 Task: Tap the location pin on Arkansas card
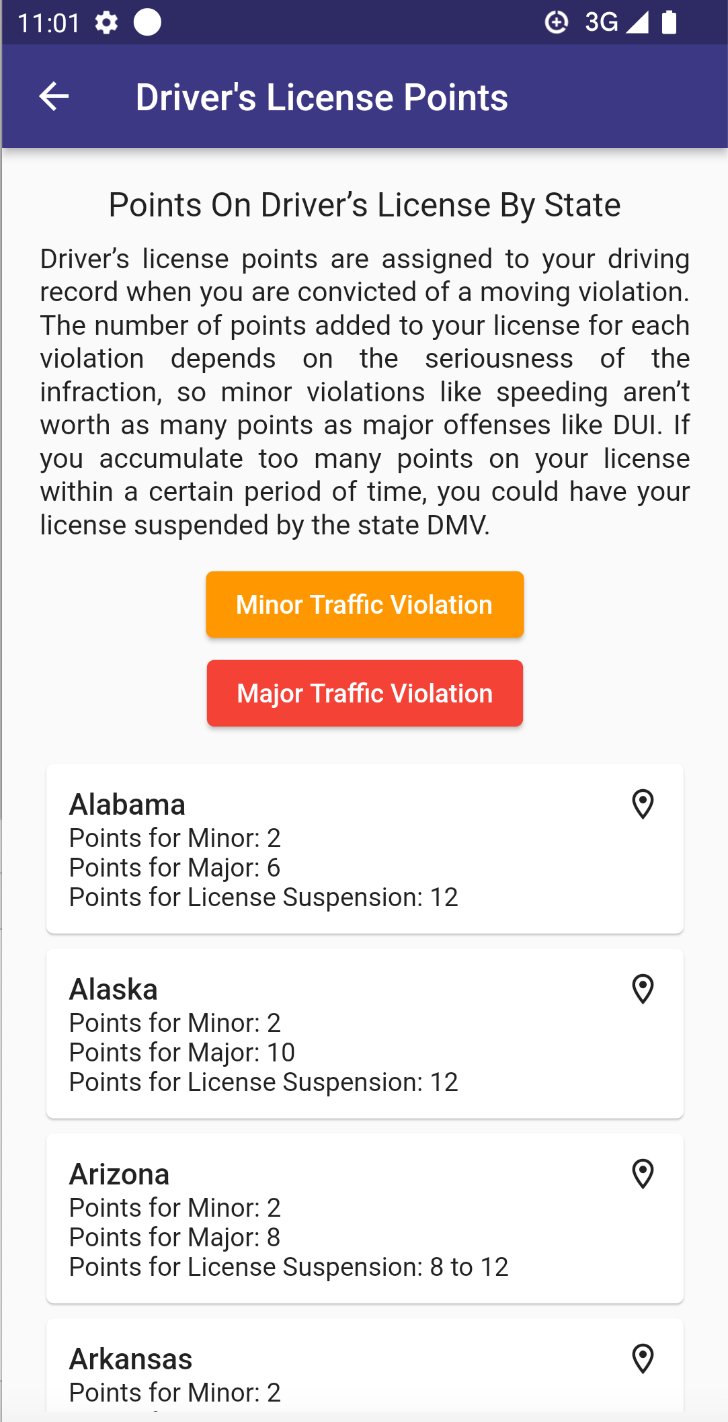coord(643,1359)
